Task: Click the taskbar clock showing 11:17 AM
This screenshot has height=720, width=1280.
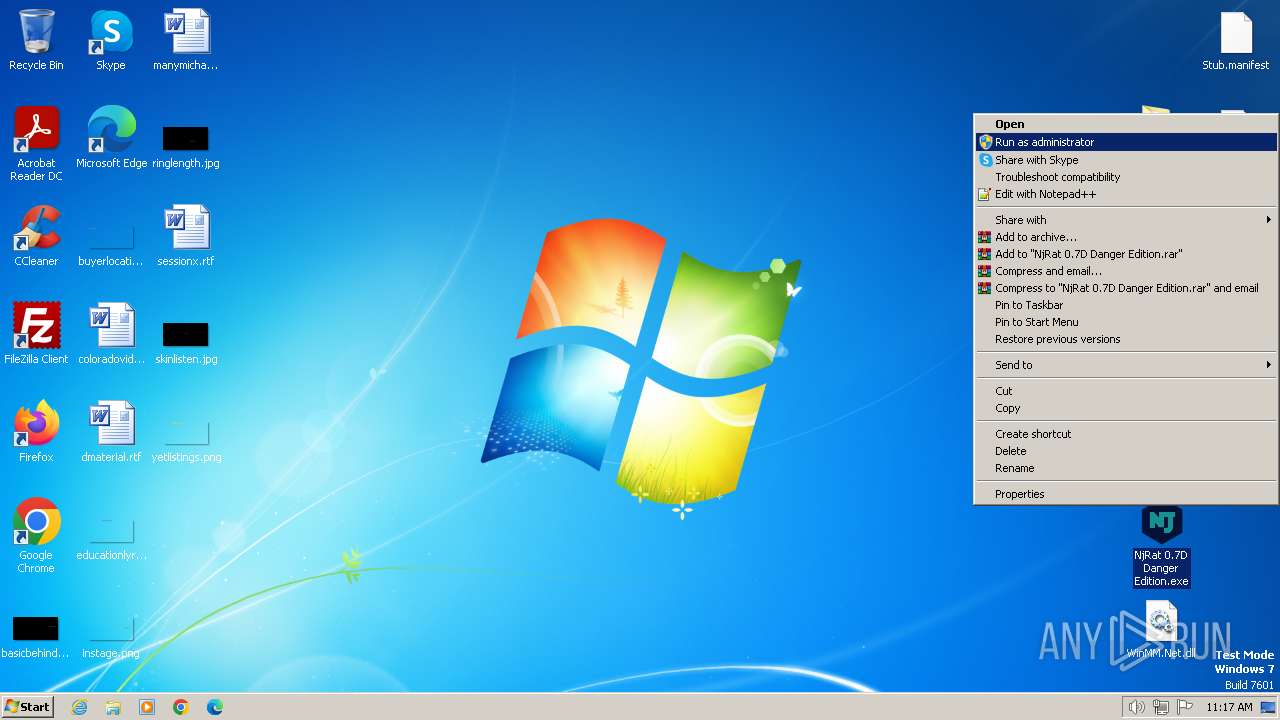Action: [x=1229, y=707]
